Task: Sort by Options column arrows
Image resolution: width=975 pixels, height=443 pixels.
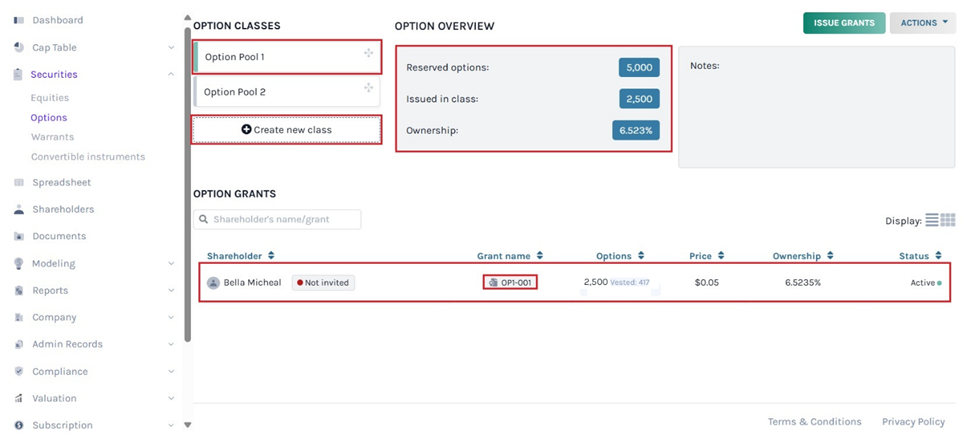Action: pos(640,256)
